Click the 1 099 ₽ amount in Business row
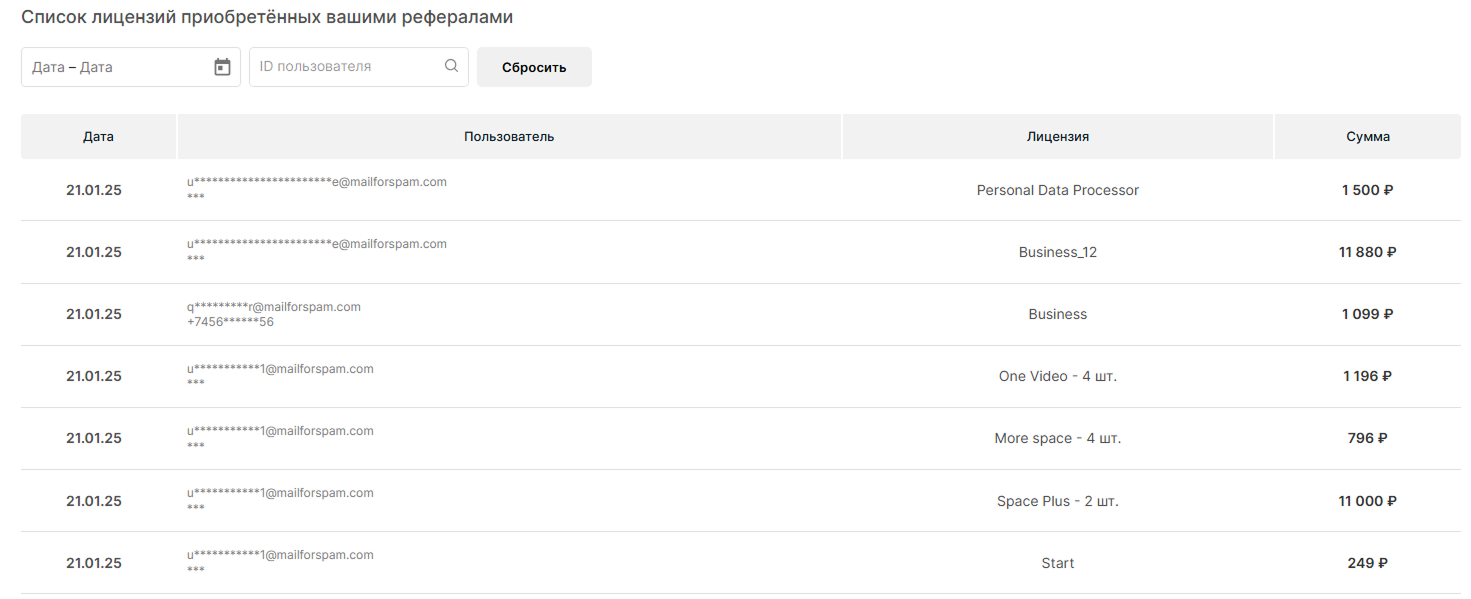This screenshot has height=599, width=1471. point(1368,314)
